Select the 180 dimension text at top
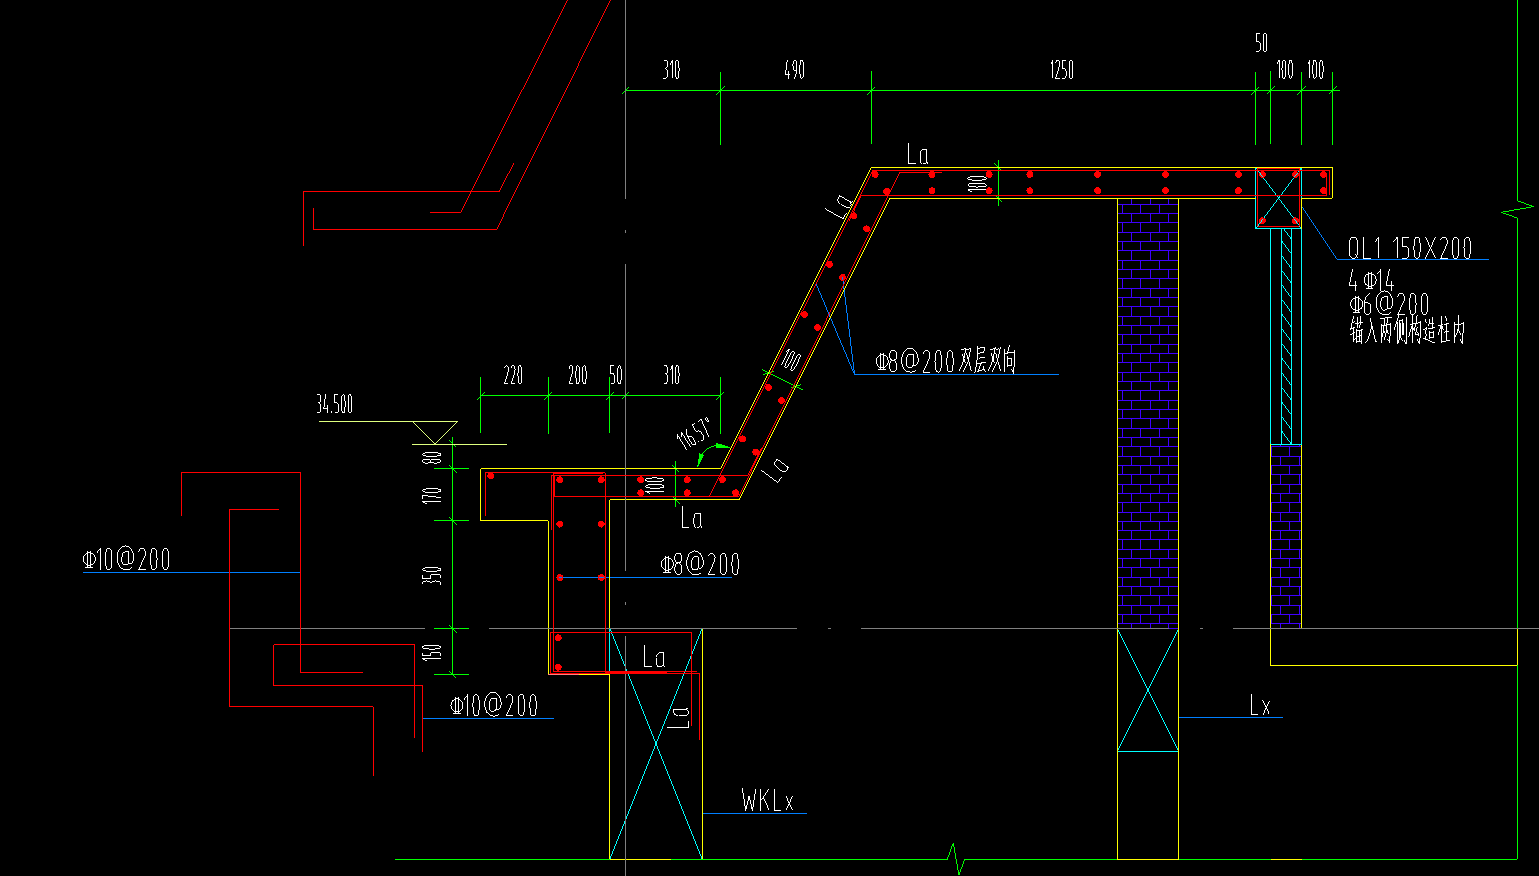 [x=1285, y=70]
